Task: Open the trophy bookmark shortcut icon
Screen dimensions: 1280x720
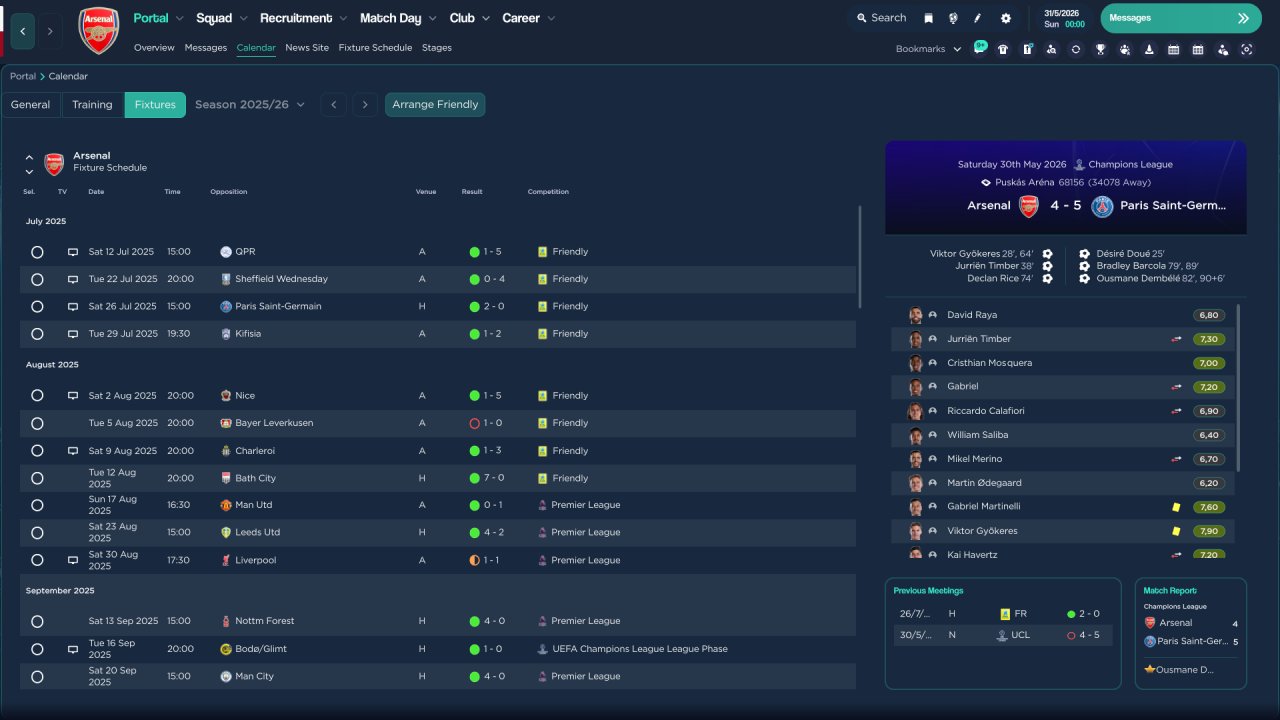Action: [x=1100, y=49]
